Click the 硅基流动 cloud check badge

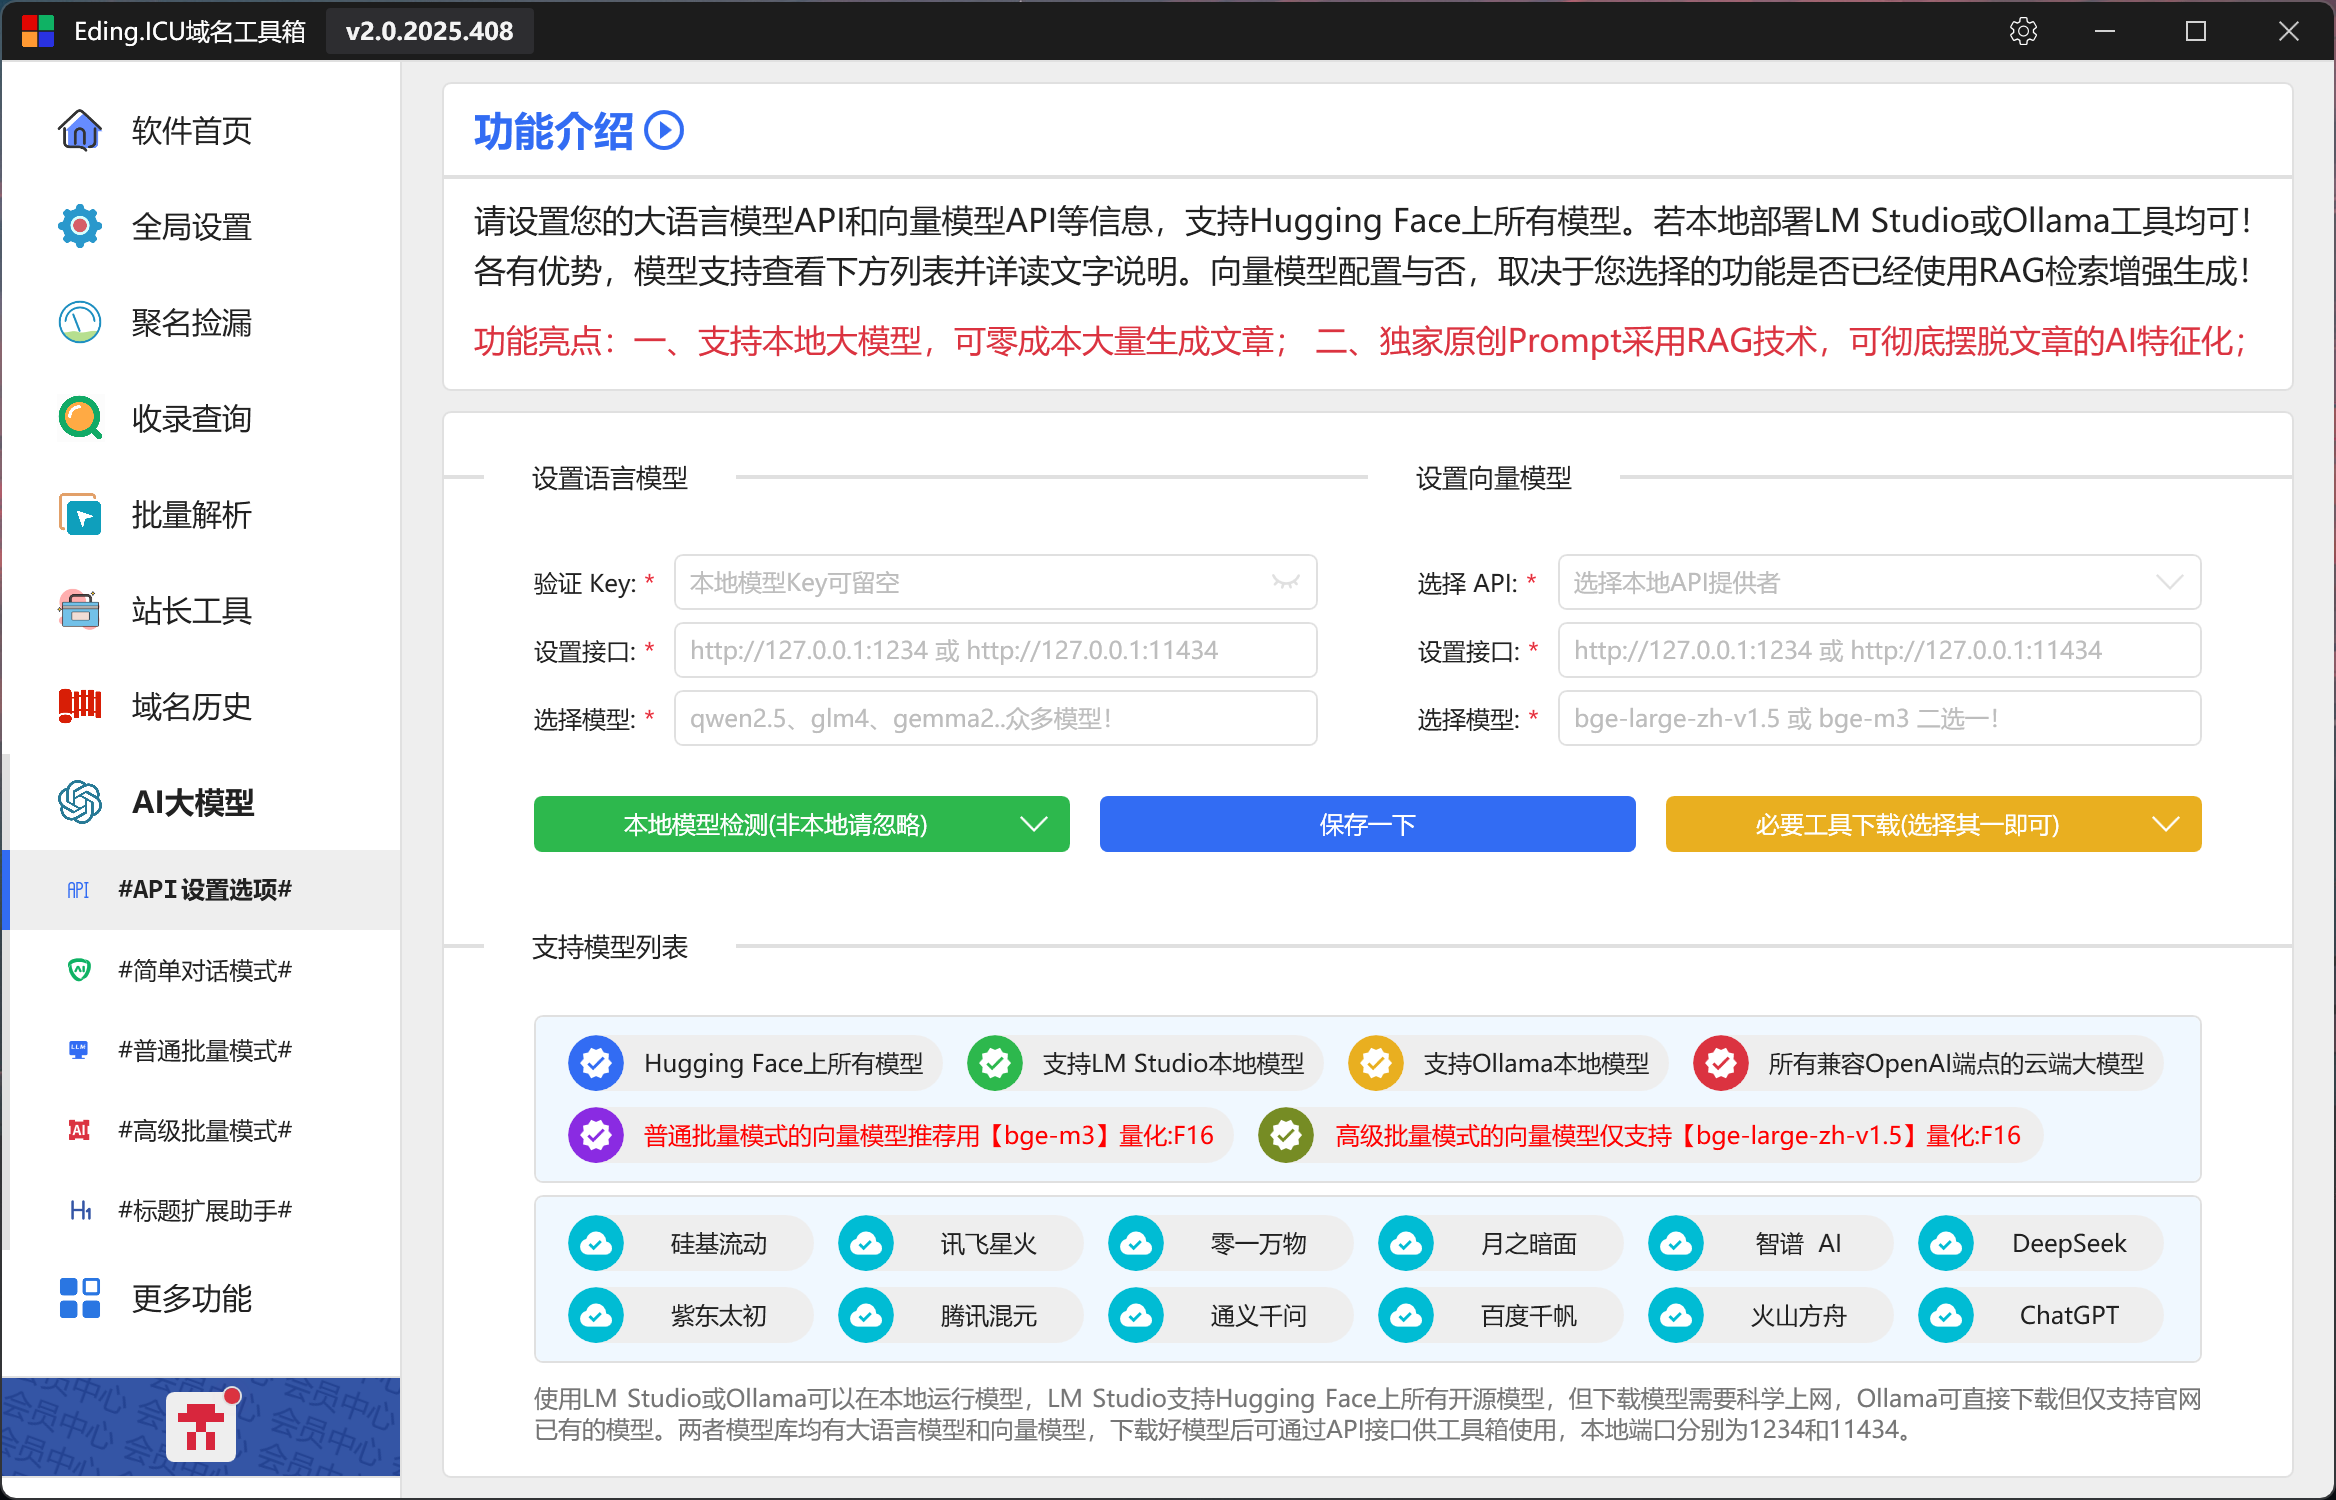coord(596,1243)
